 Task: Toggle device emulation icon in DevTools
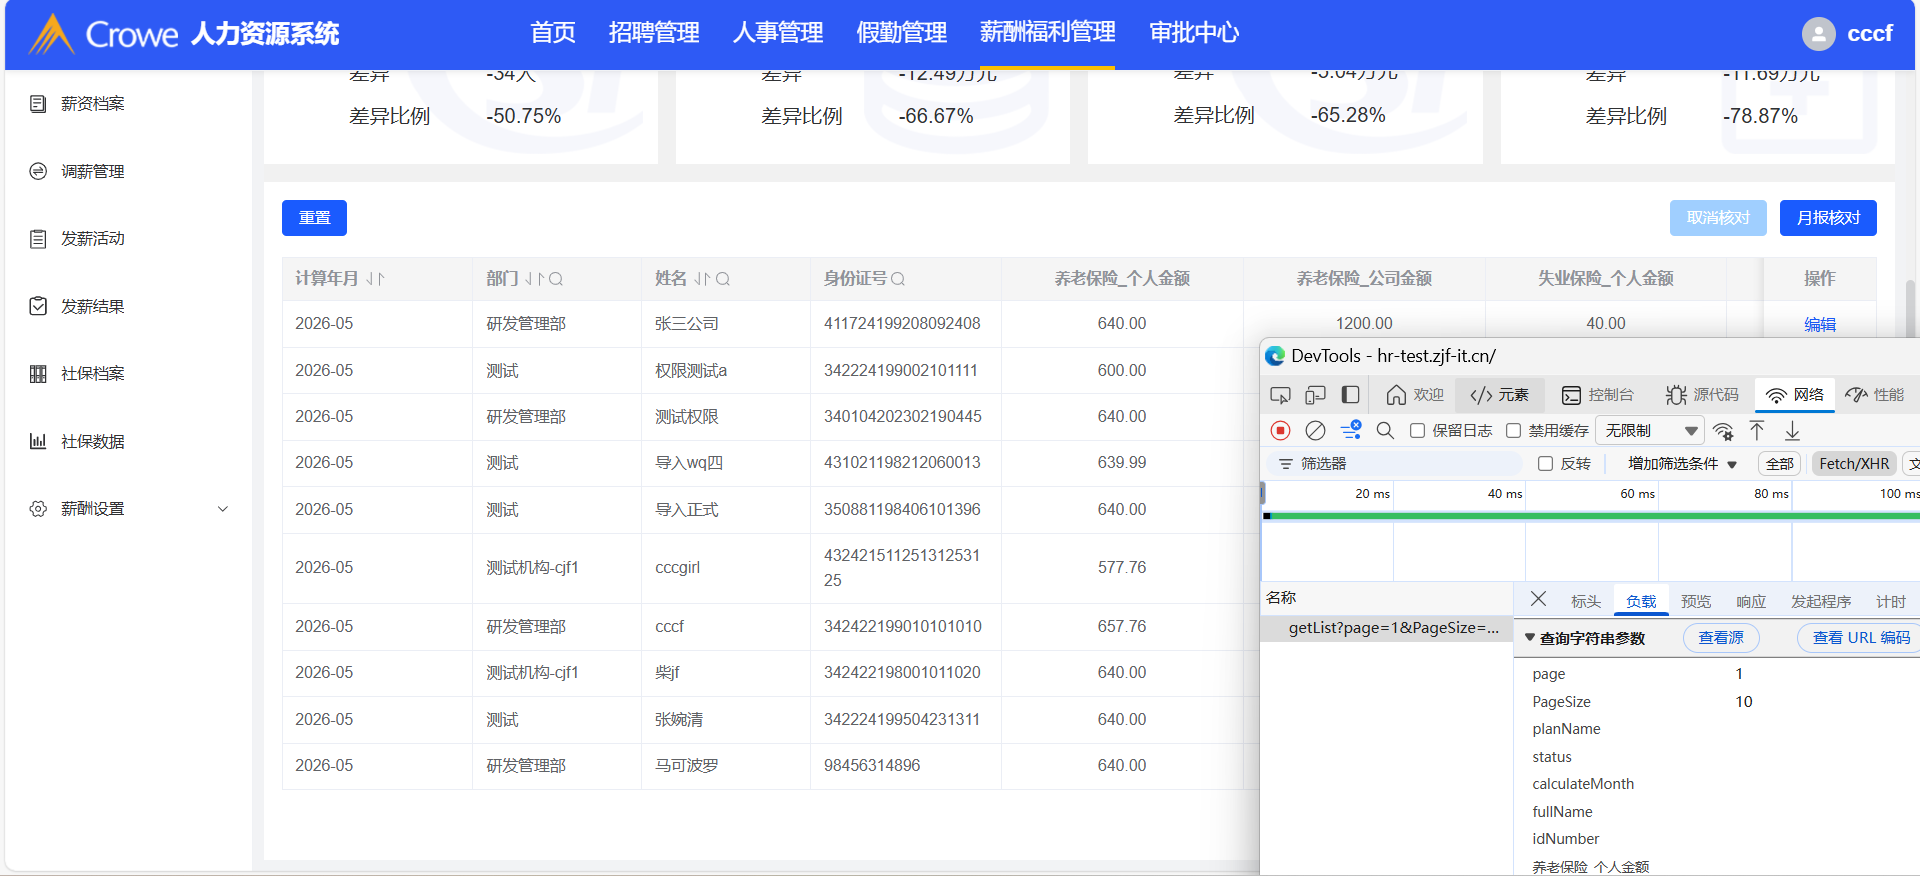coord(1315,395)
